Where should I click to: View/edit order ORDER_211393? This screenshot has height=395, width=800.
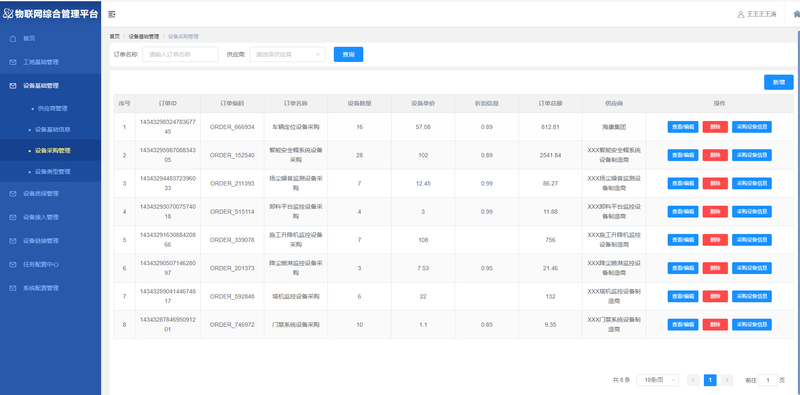pyautogui.click(x=683, y=183)
